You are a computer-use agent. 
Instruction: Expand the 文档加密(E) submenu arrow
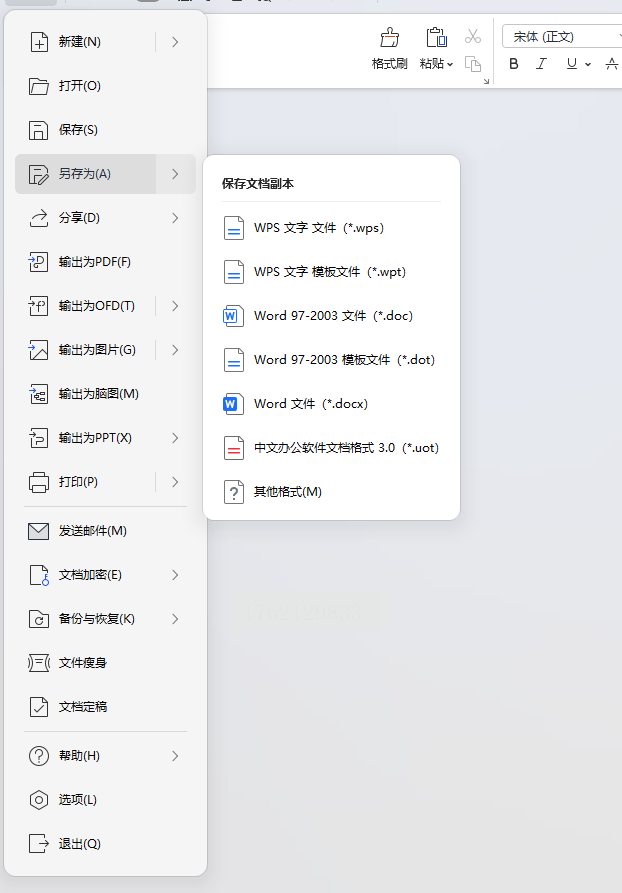point(175,575)
